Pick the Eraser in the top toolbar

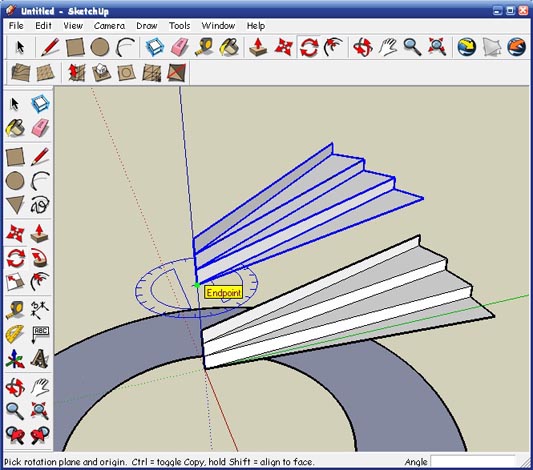pos(179,47)
